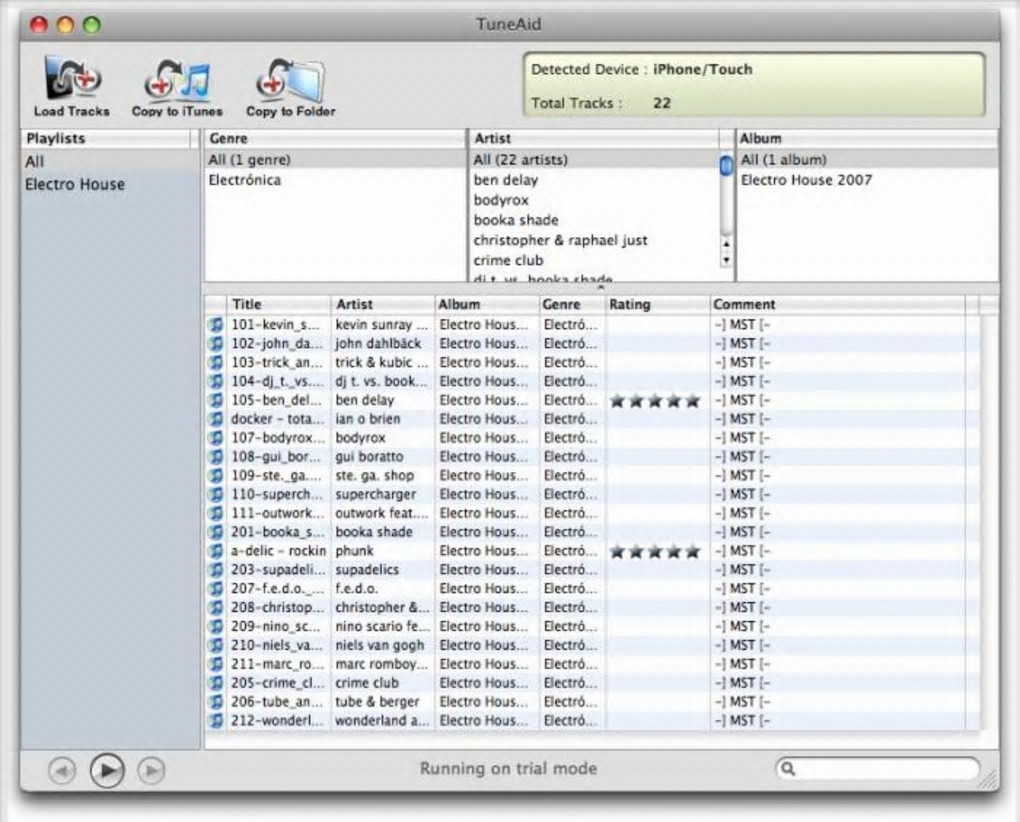1020x822 pixels.
Task: Select the 205-crime_cl track title
Action: pos(278,683)
